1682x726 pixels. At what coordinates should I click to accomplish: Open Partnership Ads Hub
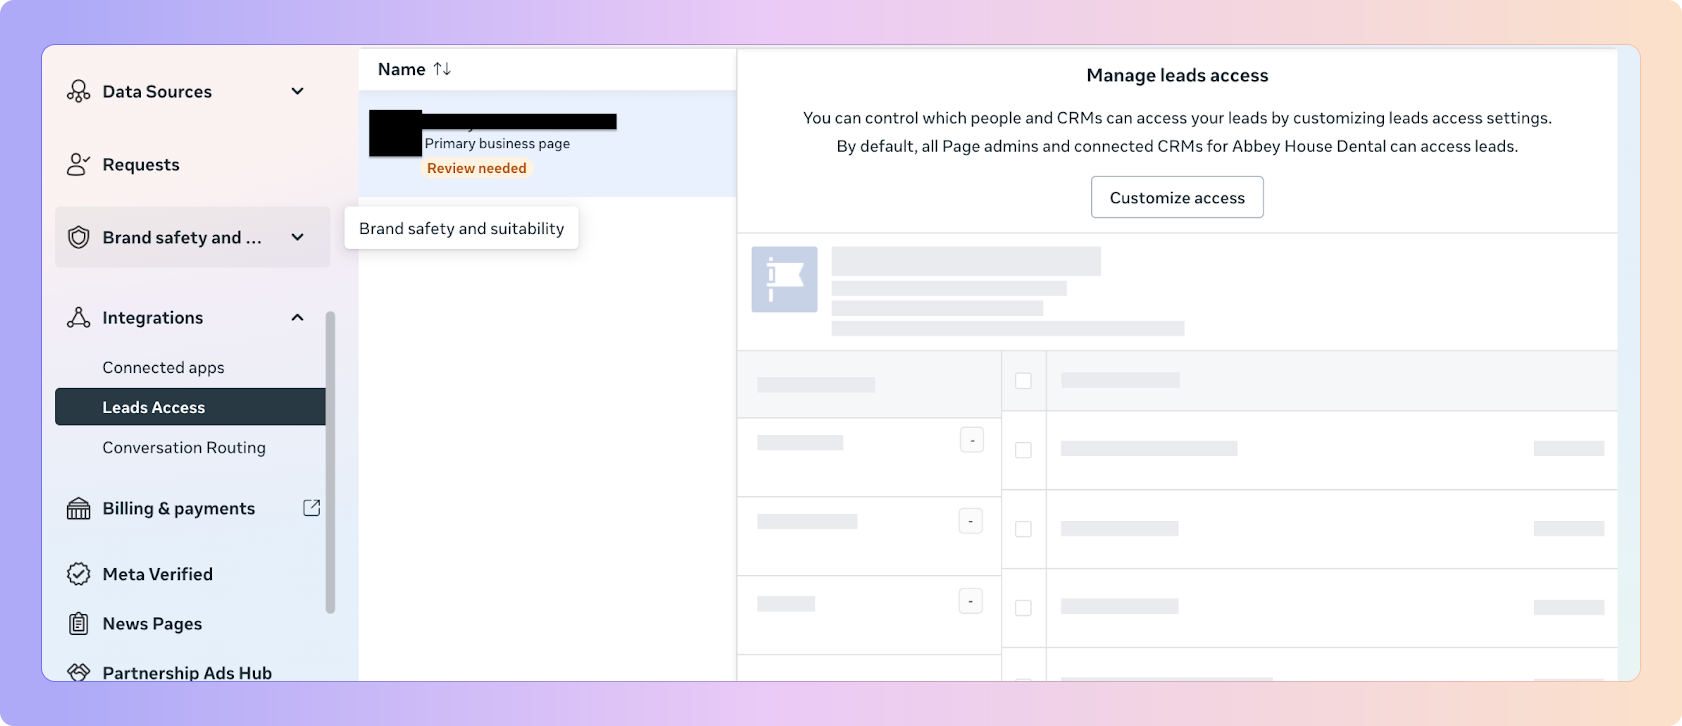click(x=187, y=673)
